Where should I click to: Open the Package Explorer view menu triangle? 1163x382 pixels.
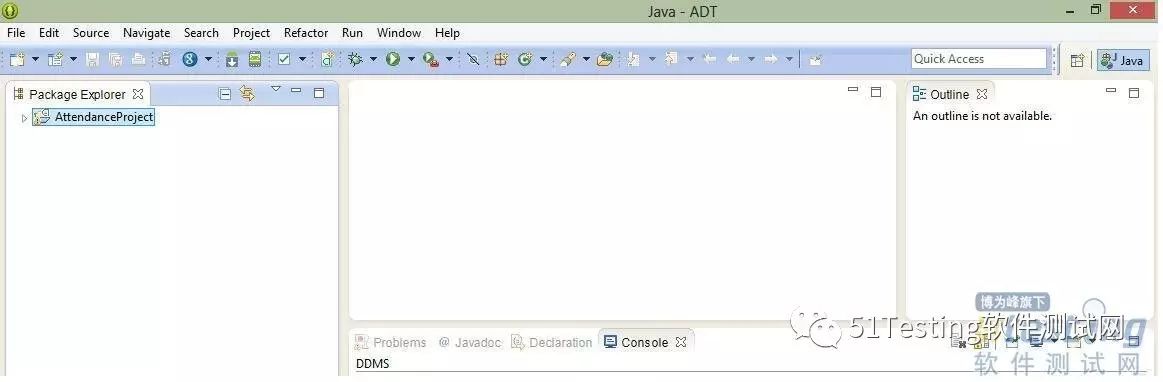tap(276, 89)
